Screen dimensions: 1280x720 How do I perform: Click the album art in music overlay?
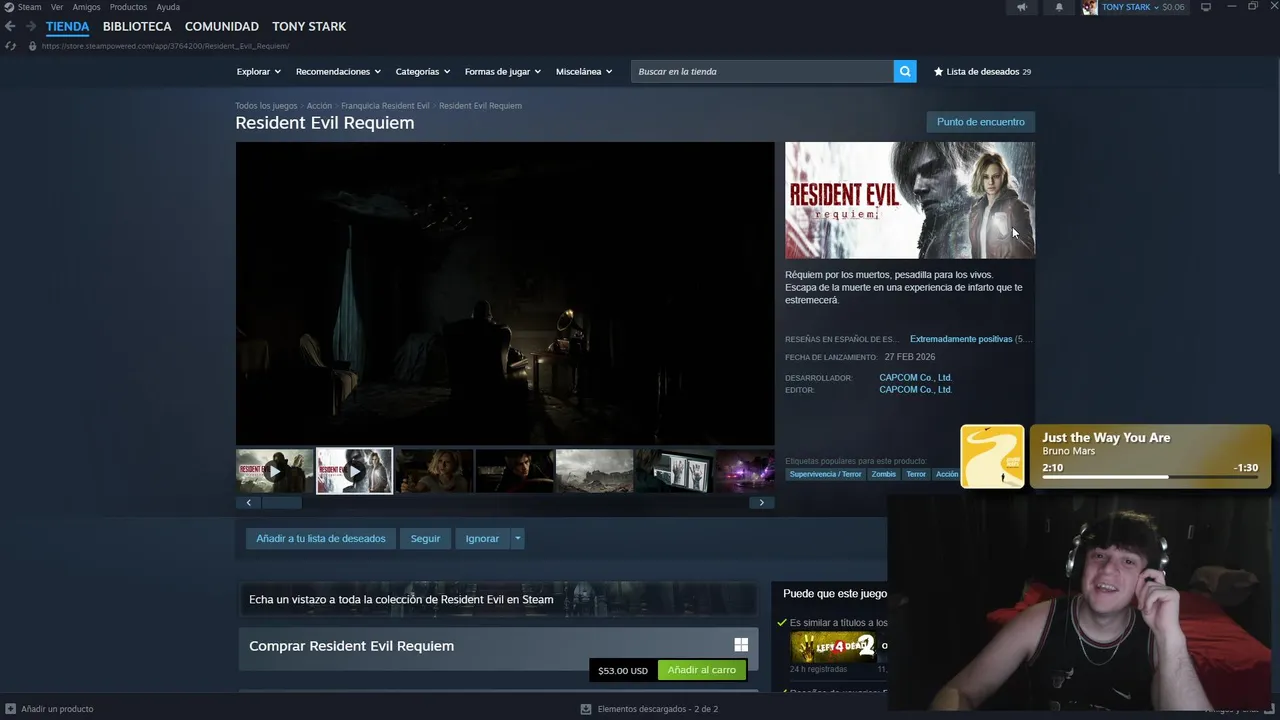pos(992,457)
